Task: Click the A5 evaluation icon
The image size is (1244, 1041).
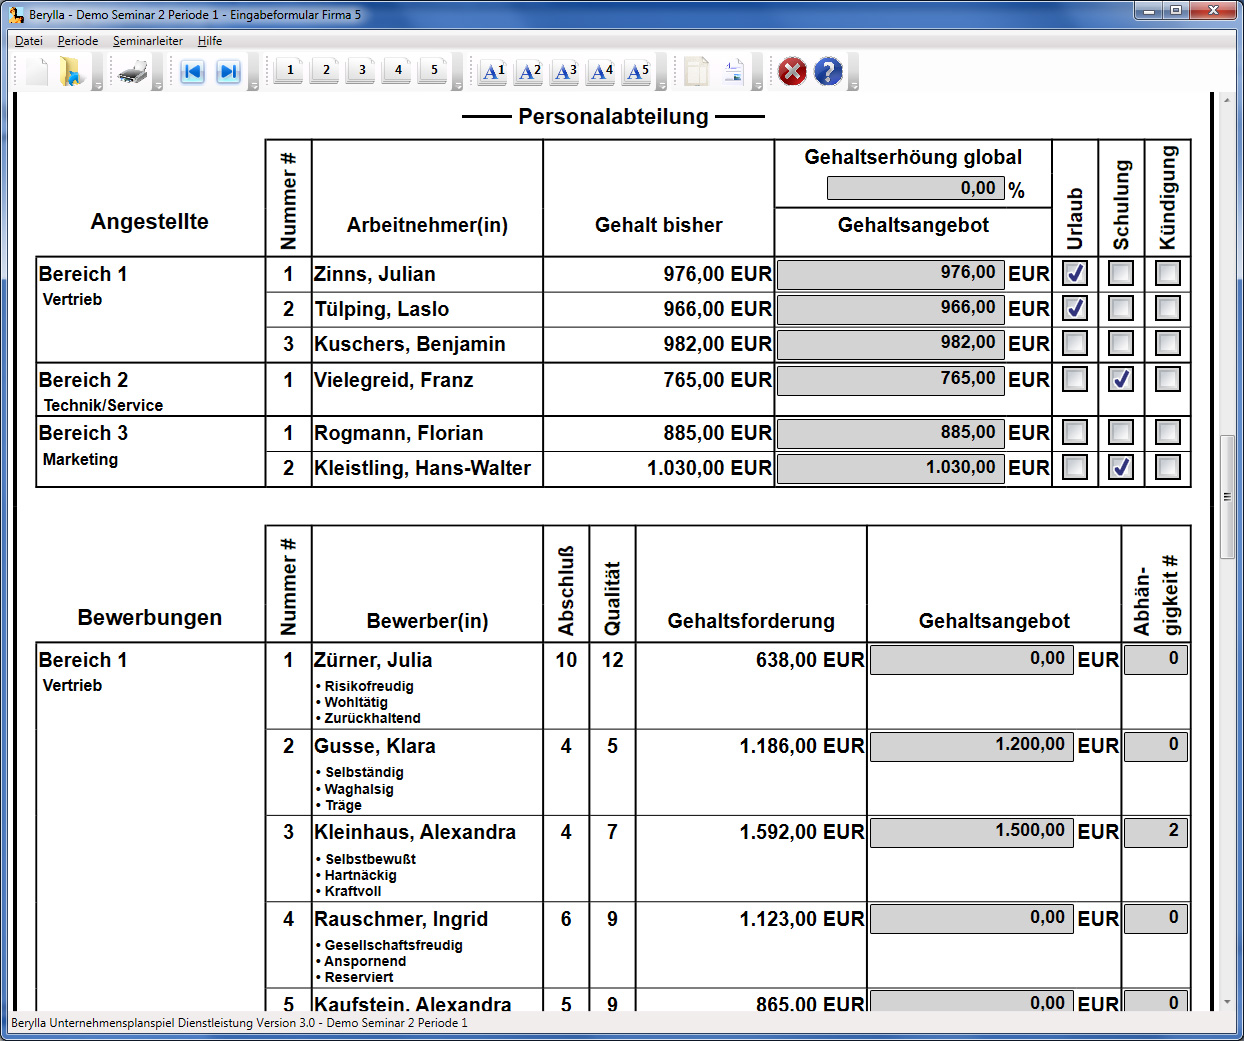Action: pos(637,72)
